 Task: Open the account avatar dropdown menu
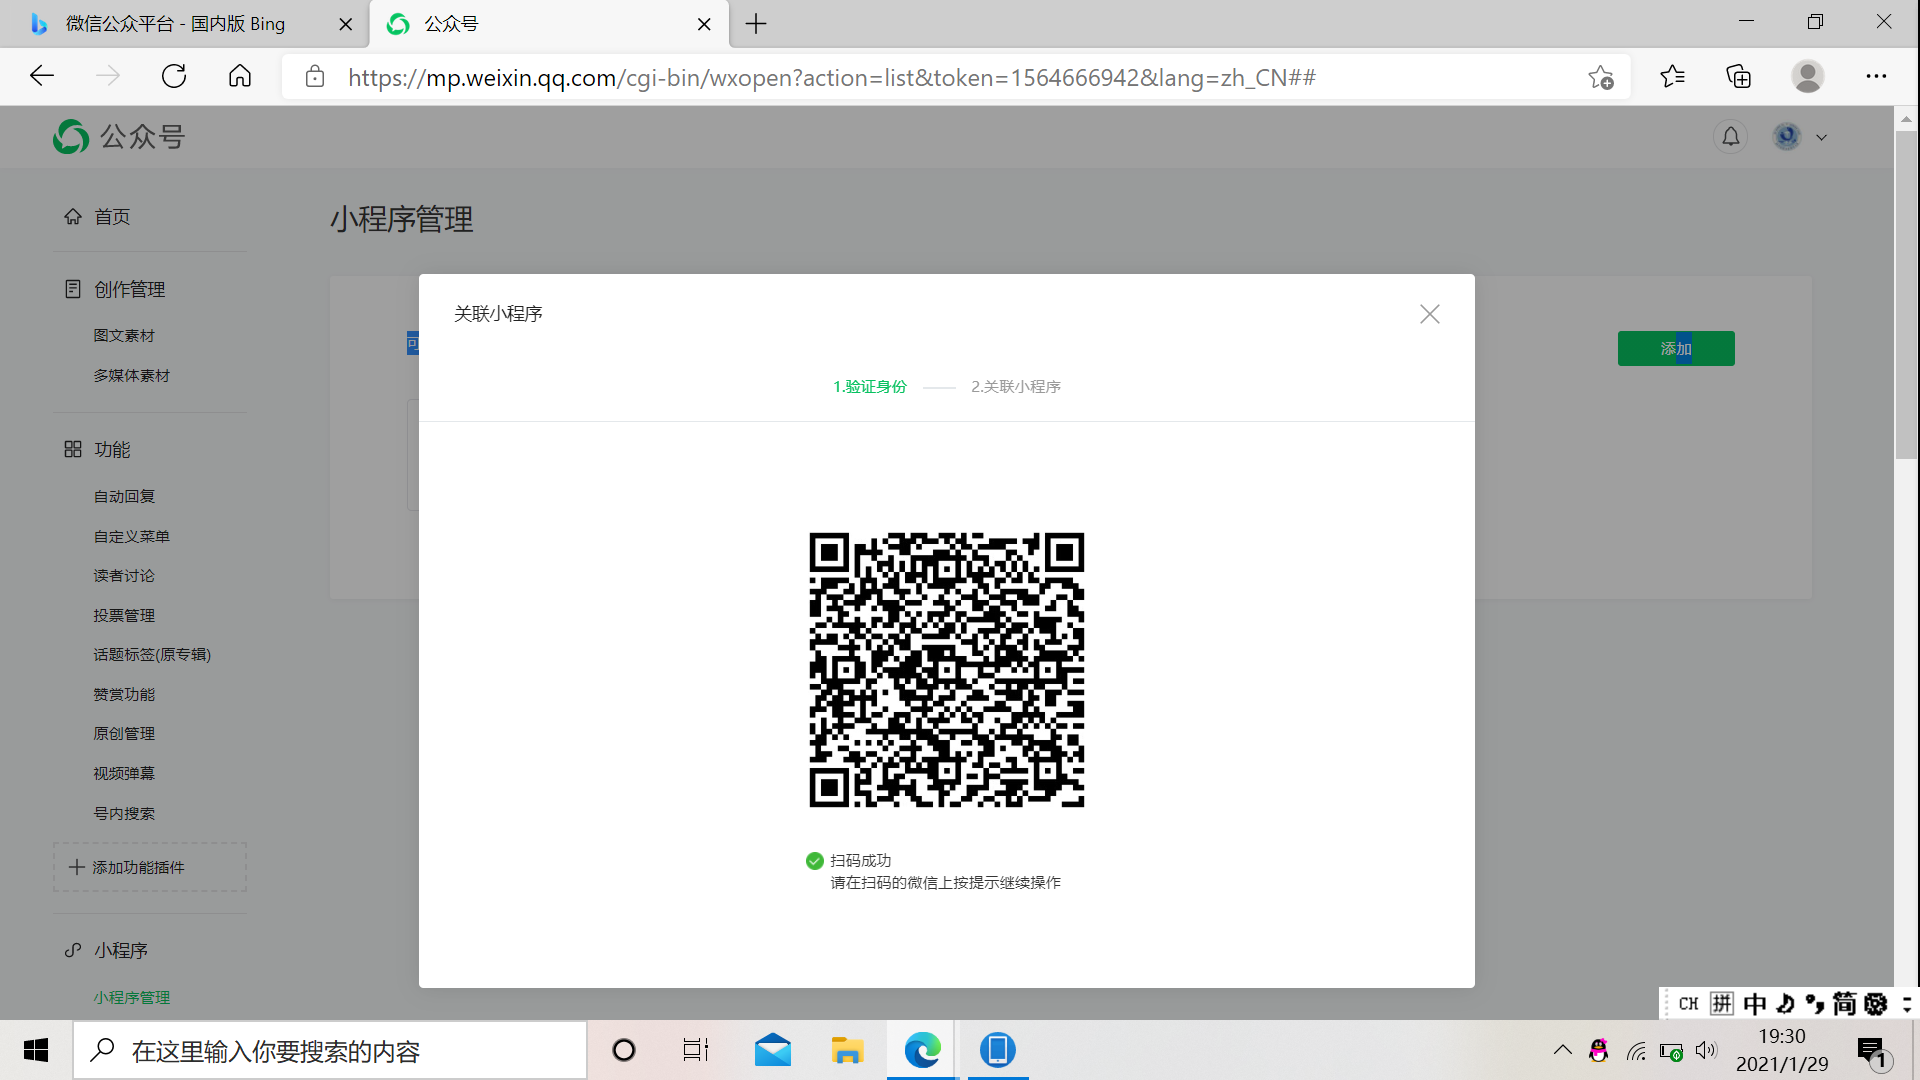point(1800,137)
